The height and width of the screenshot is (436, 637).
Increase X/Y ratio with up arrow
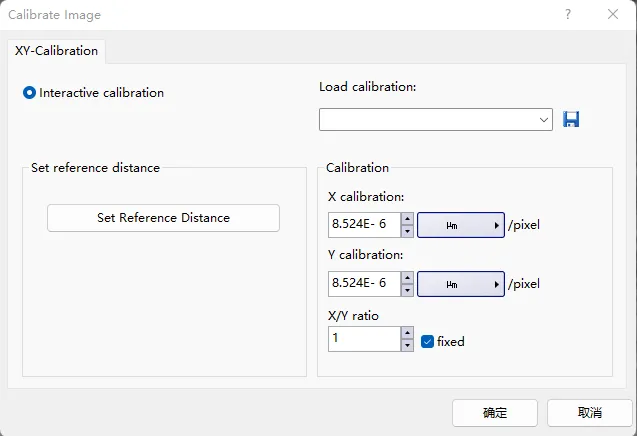click(x=407, y=333)
